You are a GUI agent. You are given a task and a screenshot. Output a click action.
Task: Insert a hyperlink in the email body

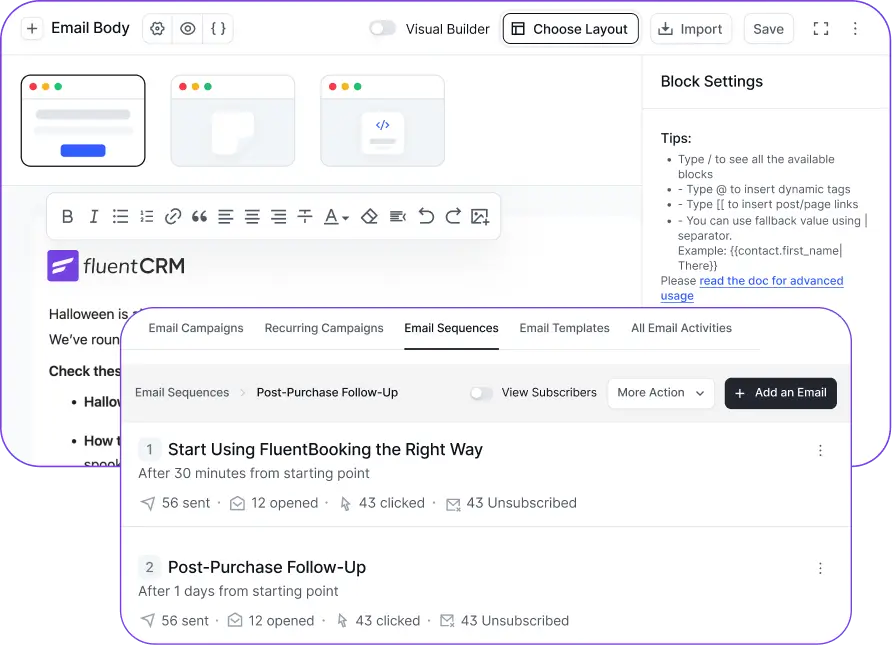point(172,216)
